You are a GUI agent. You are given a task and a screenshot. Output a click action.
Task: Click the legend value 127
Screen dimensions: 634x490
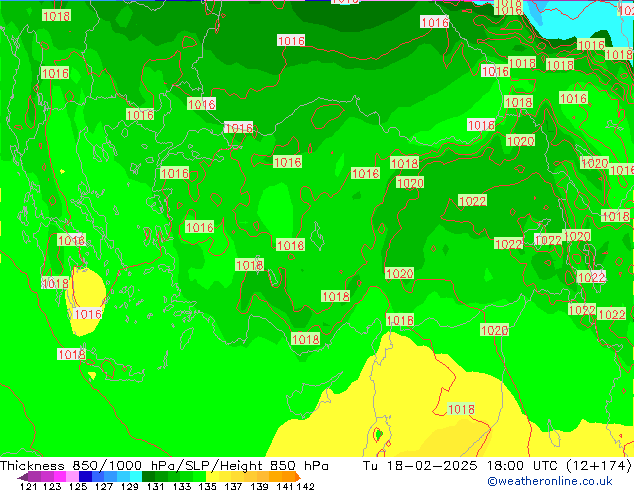click(104, 486)
